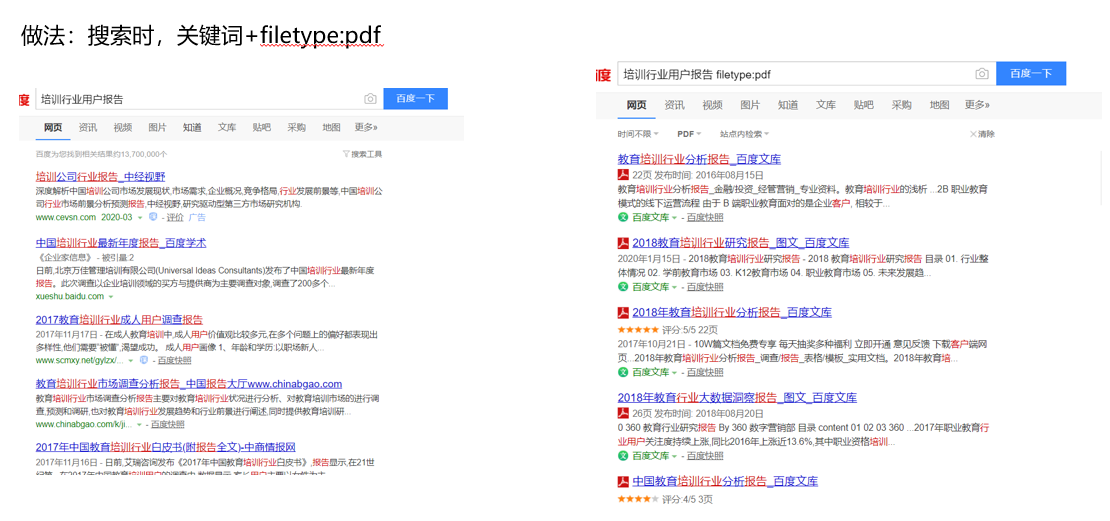Switch to 视频 tab on the page without filetype
The height and width of the screenshot is (521, 1110).
pyautogui.click(x=122, y=127)
